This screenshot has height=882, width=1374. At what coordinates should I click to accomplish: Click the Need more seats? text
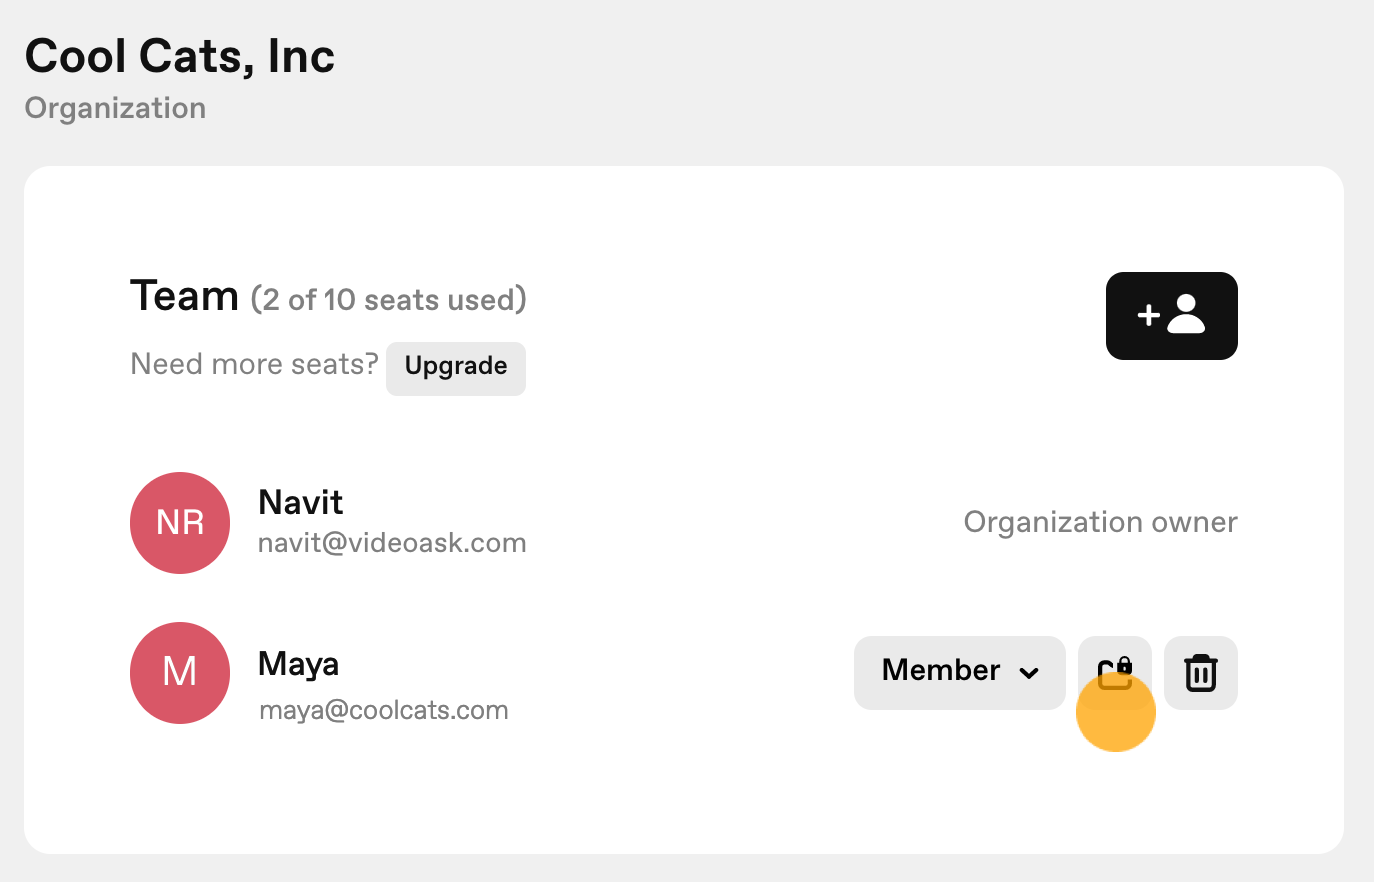254,364
